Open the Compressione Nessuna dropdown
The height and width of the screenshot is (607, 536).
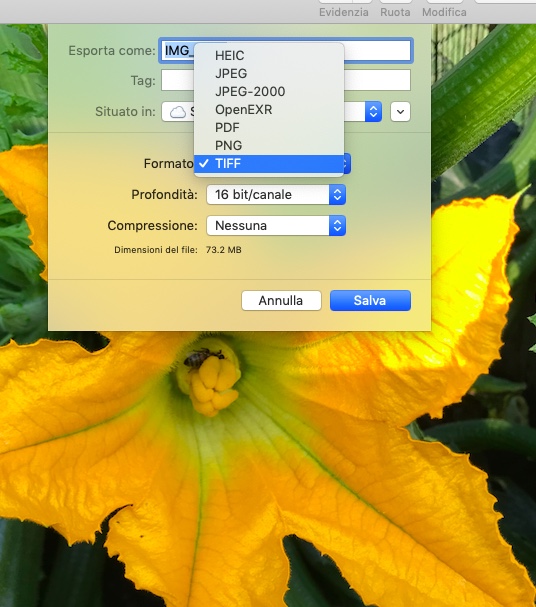[276, 225]
